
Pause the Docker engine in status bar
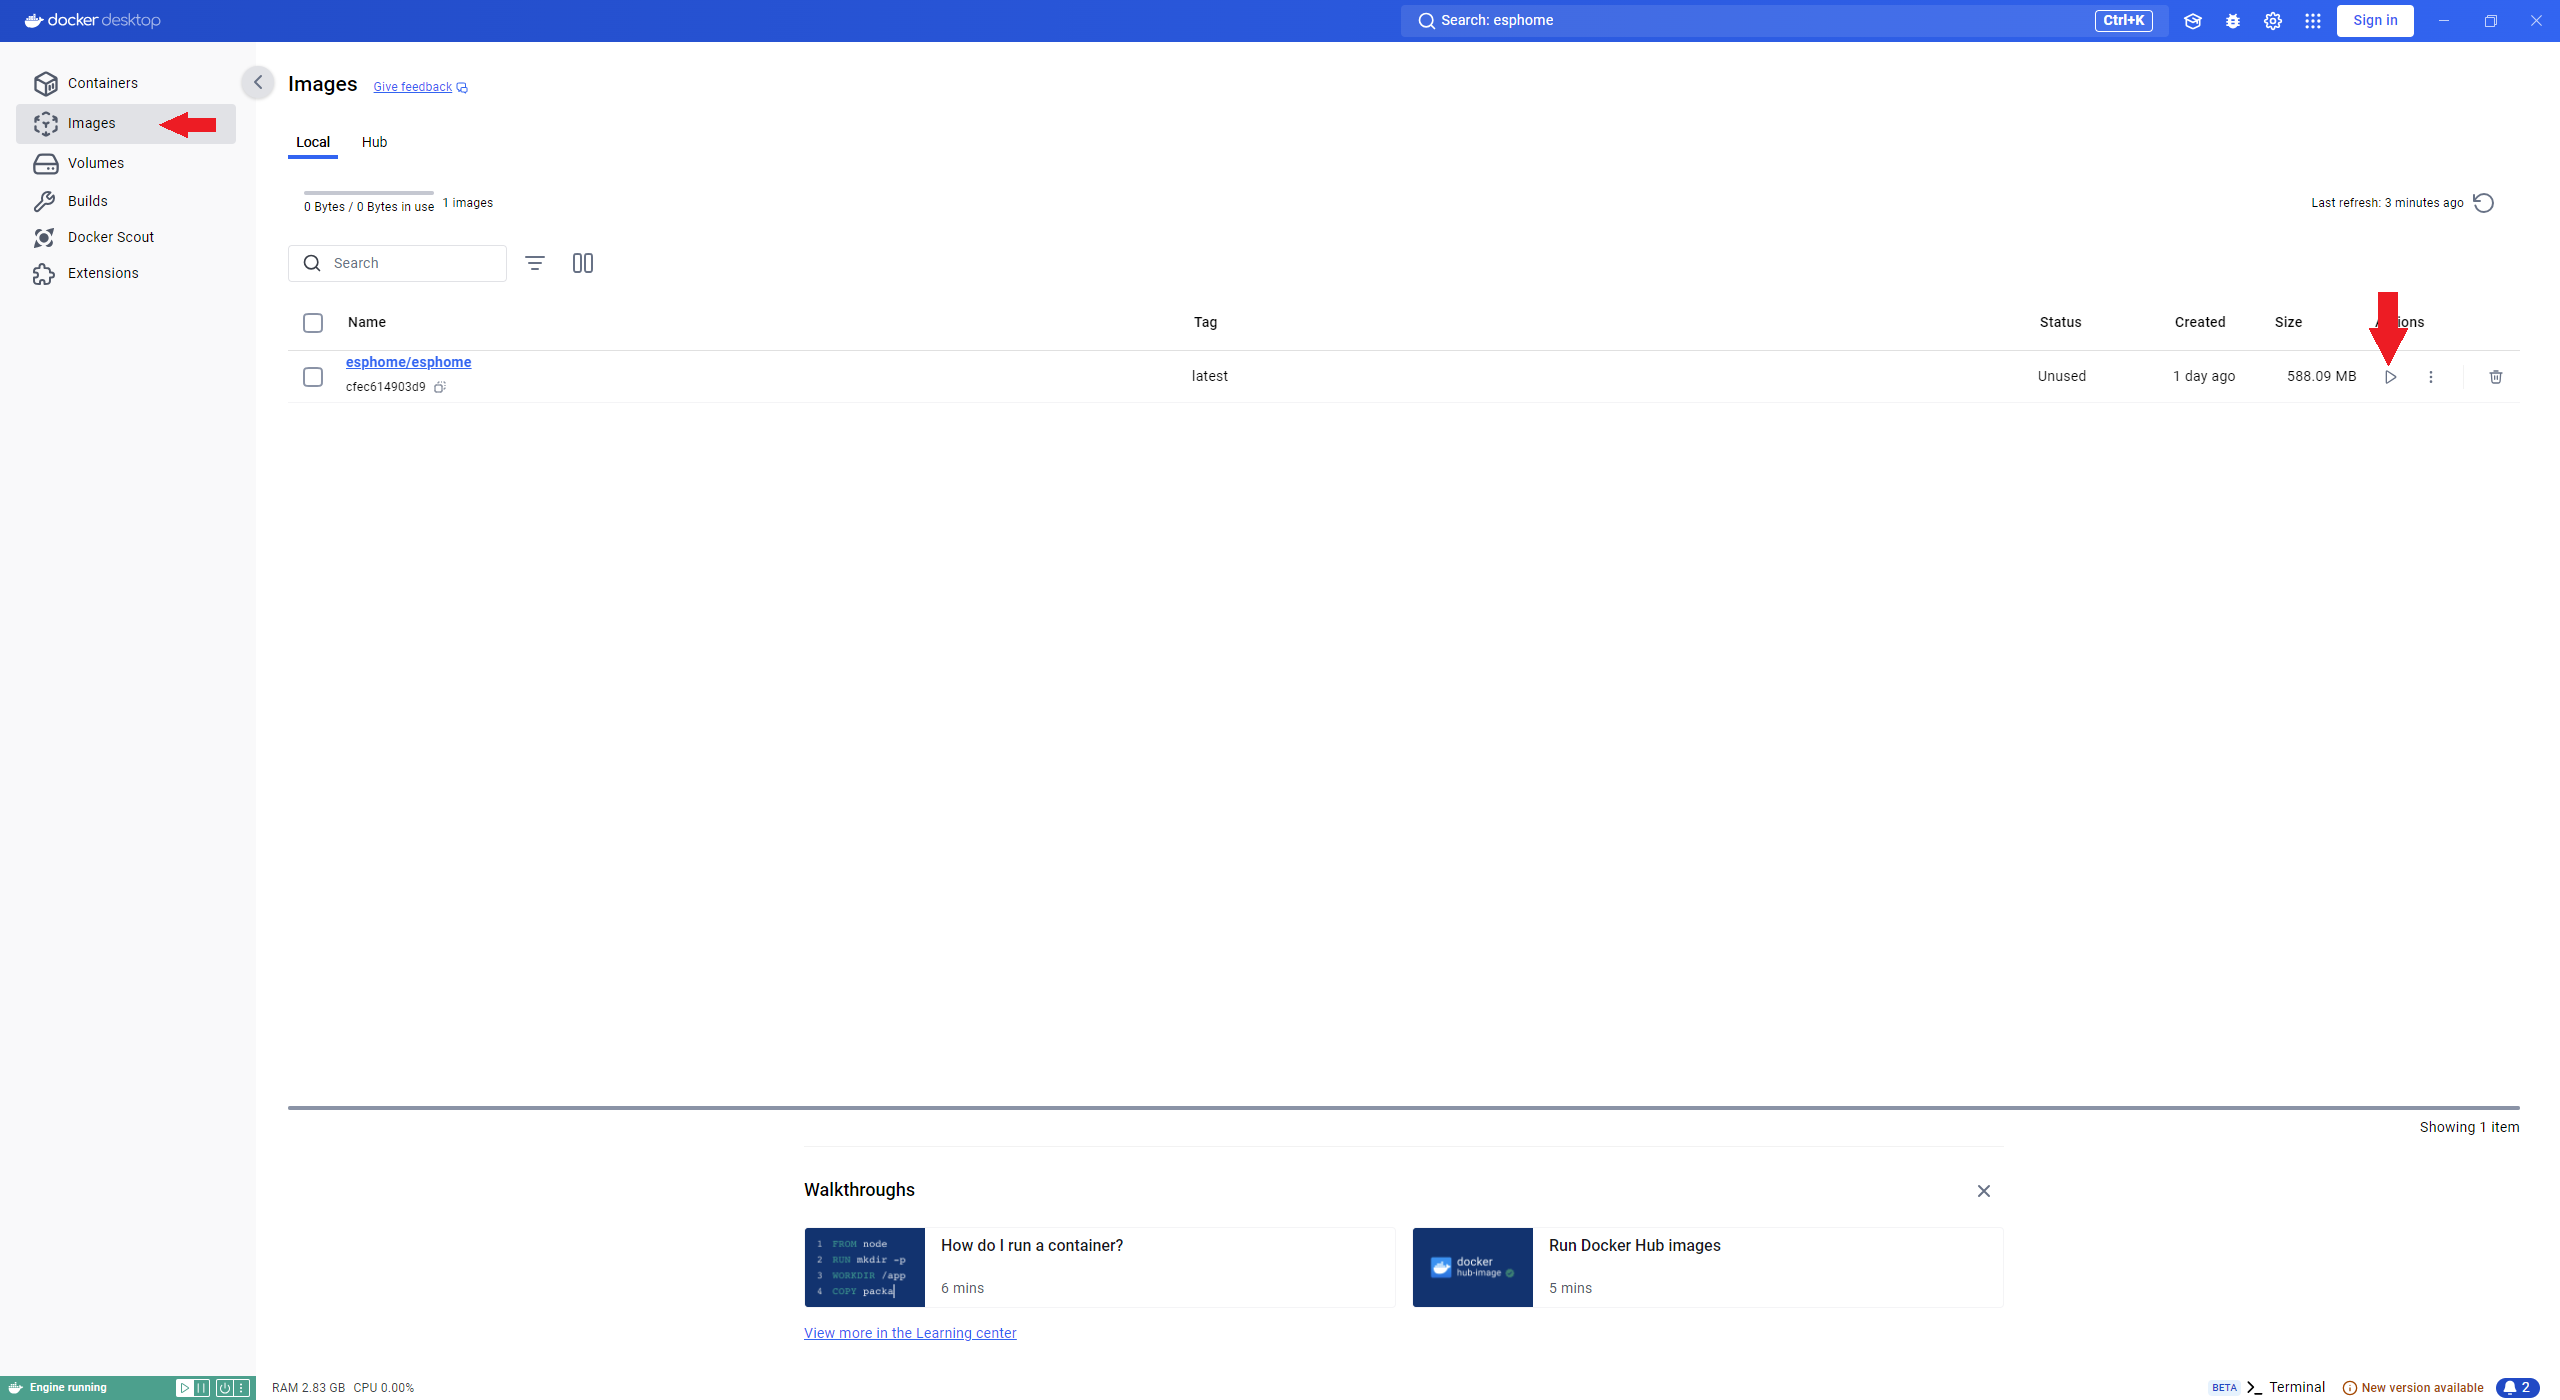coord(201,1388)
